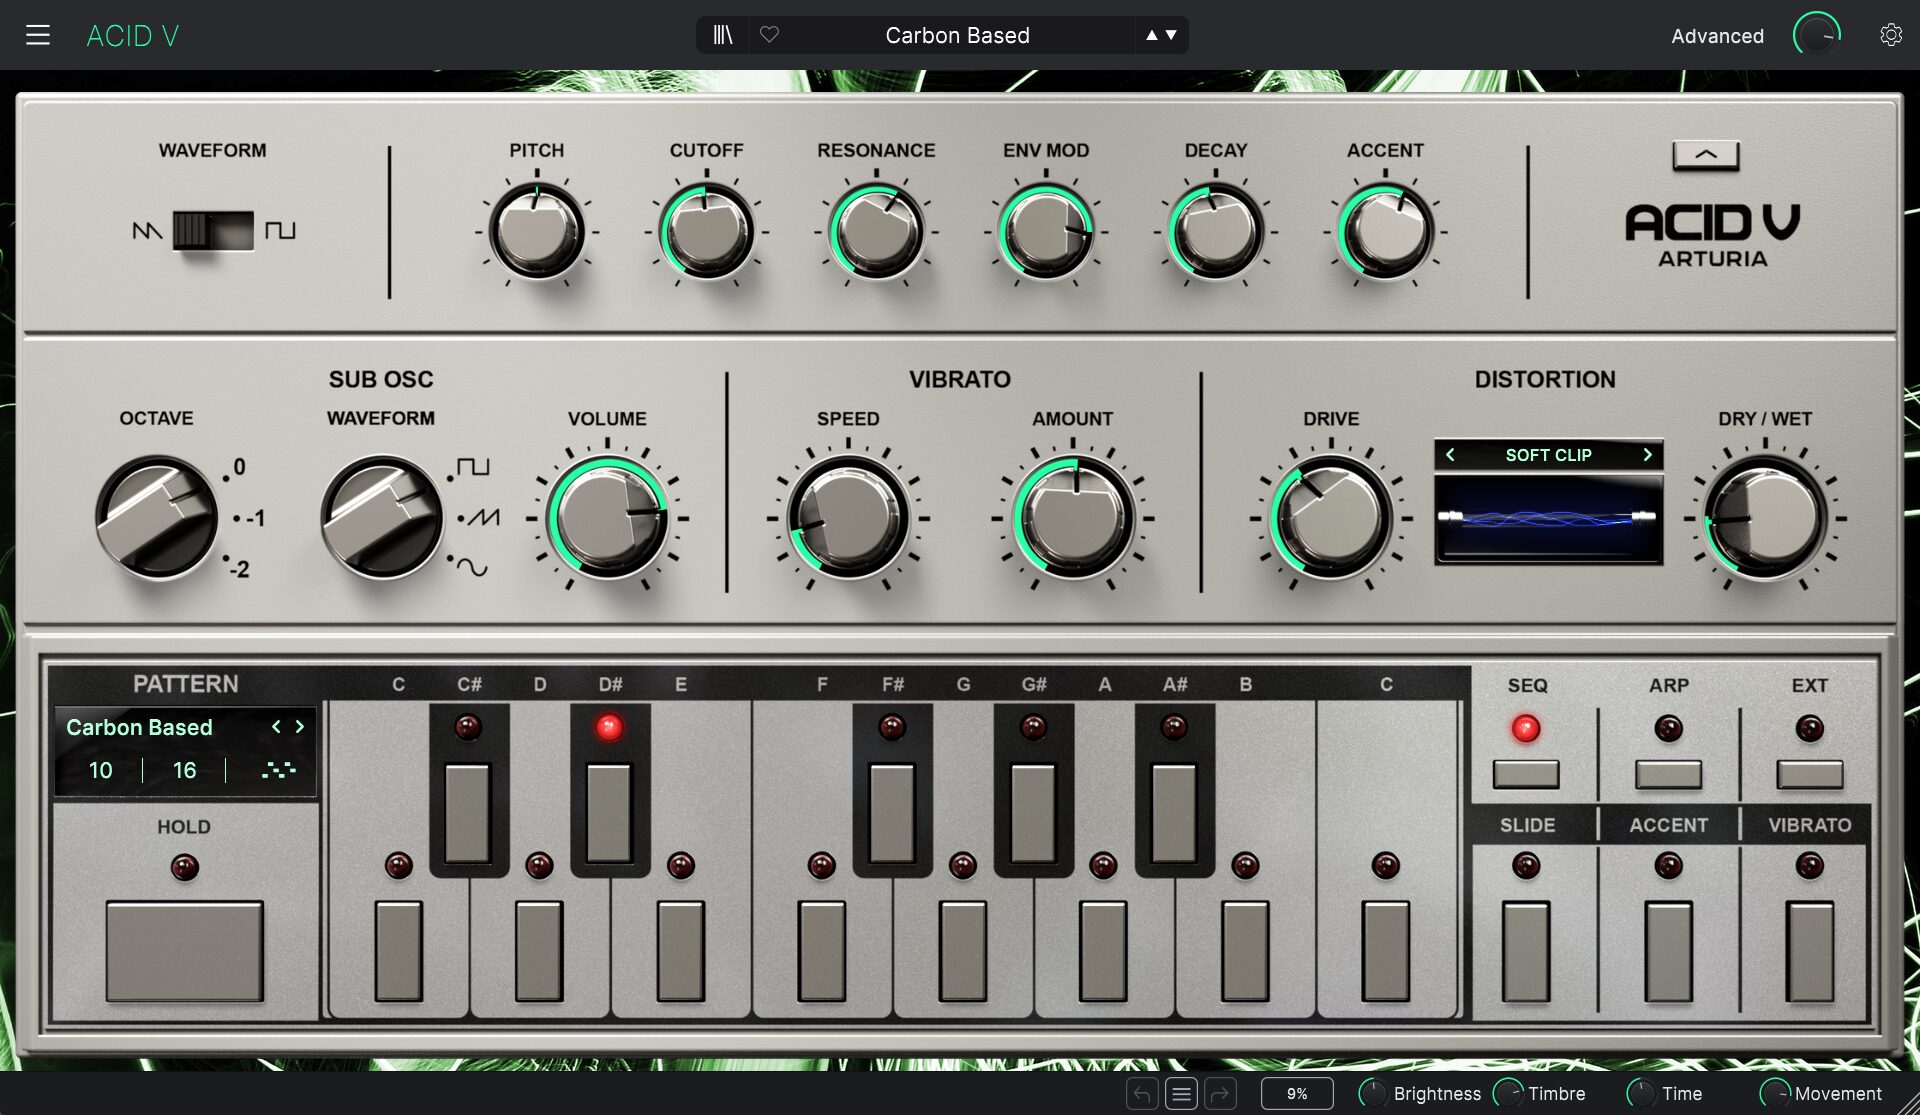Select sub osc square waveform icon
1920x1115 pixels.
(472, 467)
